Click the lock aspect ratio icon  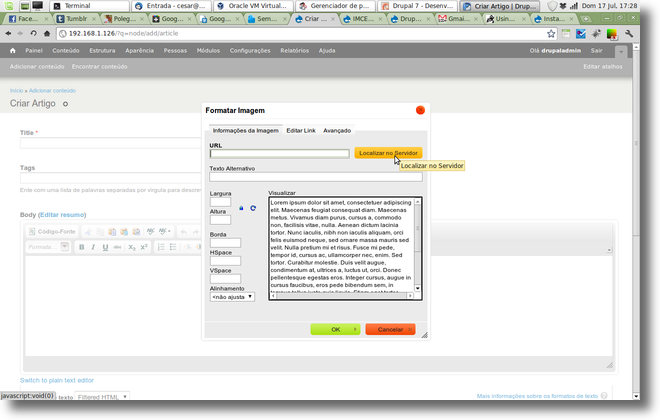(x=241, y=208)
